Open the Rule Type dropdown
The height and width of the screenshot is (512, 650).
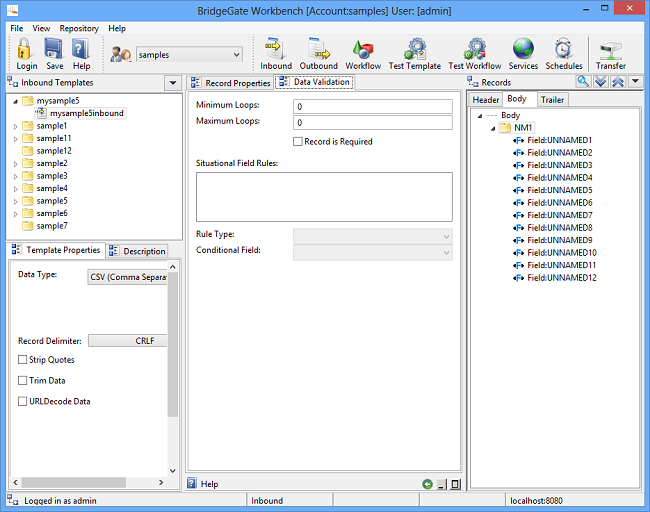(x=373, y=236)
